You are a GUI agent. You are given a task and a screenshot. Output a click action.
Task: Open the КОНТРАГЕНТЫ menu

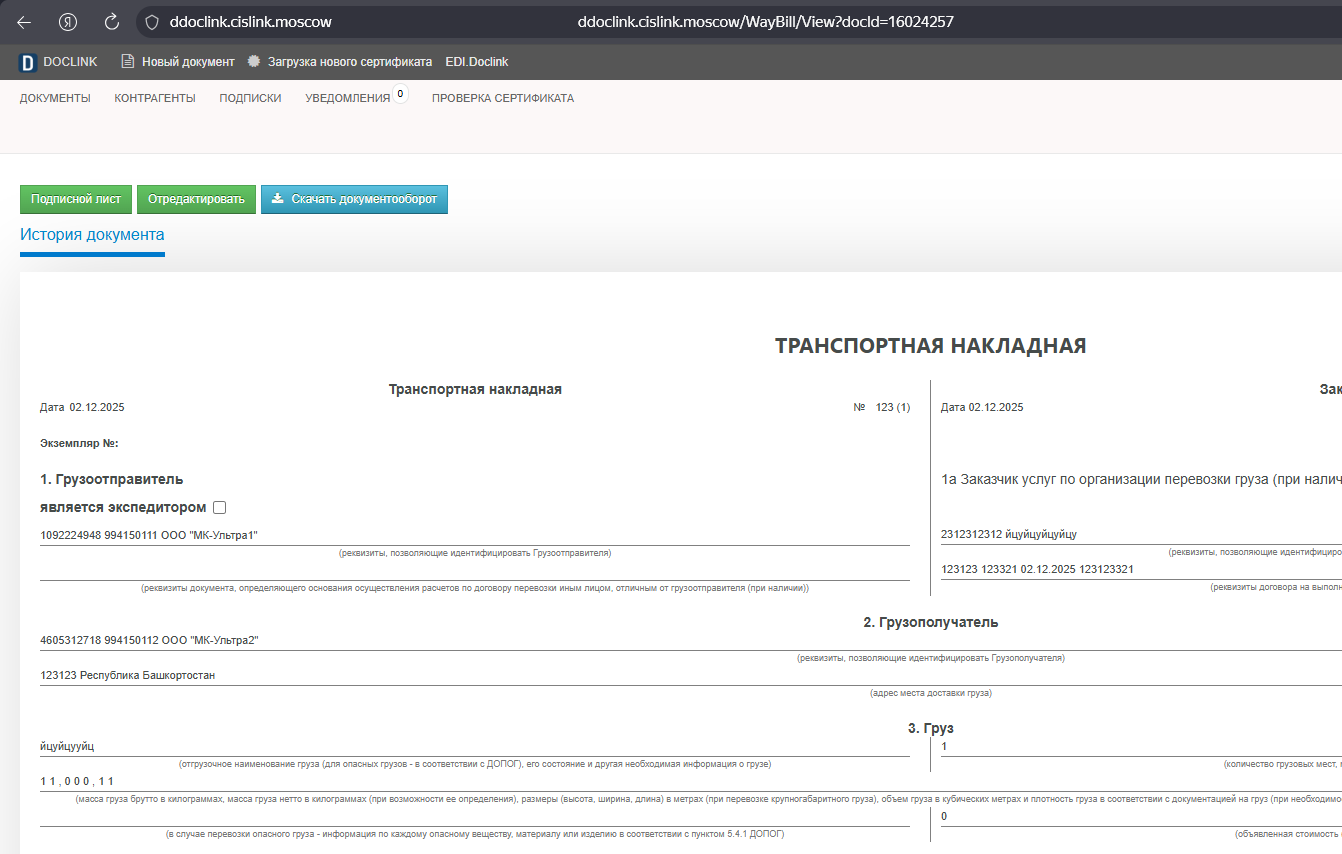coord(155,98)
